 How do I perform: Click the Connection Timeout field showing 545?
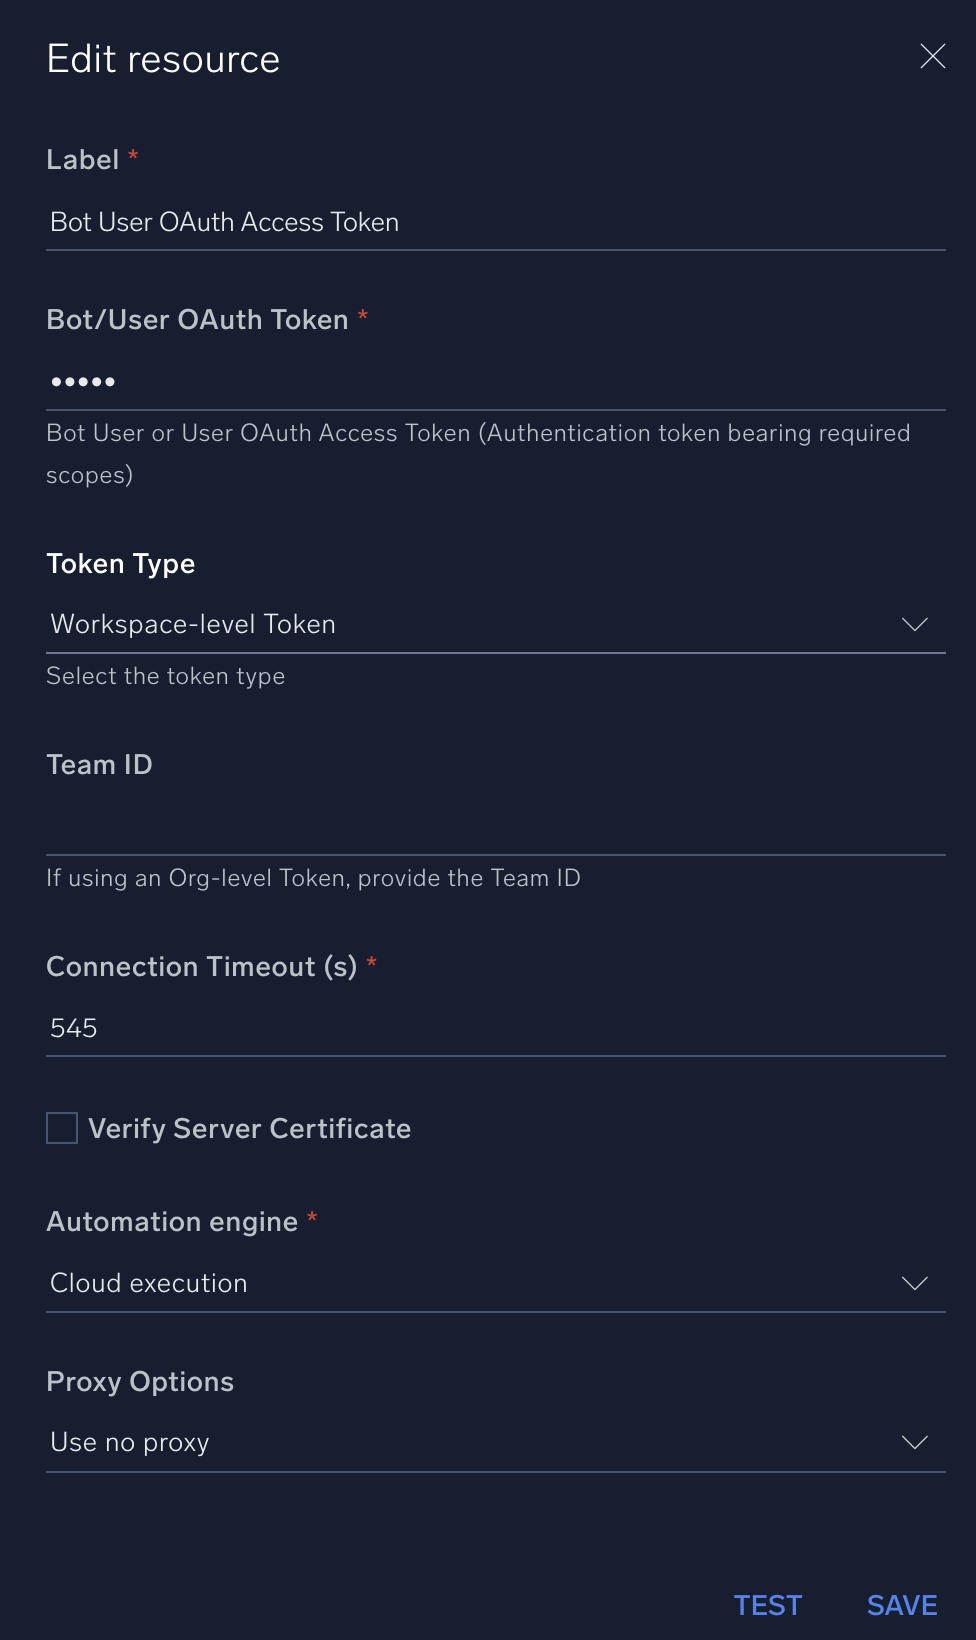pos(495,1029)
